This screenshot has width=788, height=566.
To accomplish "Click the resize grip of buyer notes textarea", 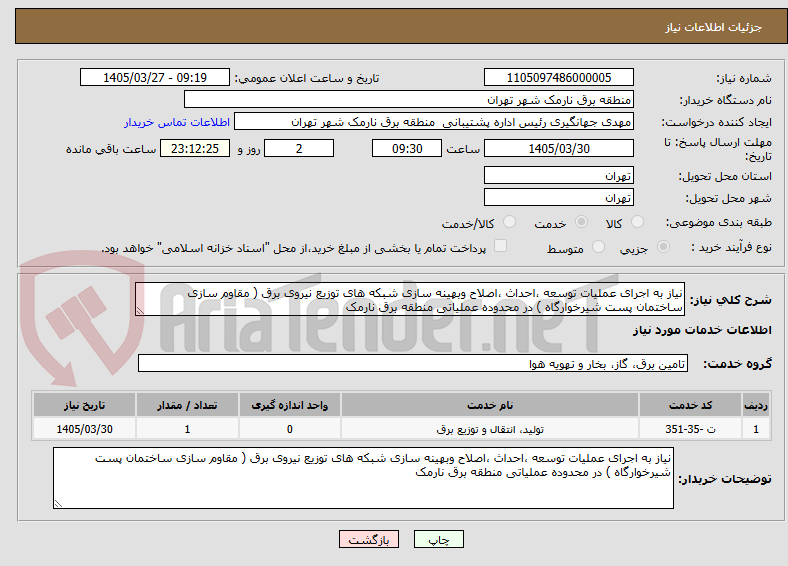I will pyautogui.click(x=58, y=504).
